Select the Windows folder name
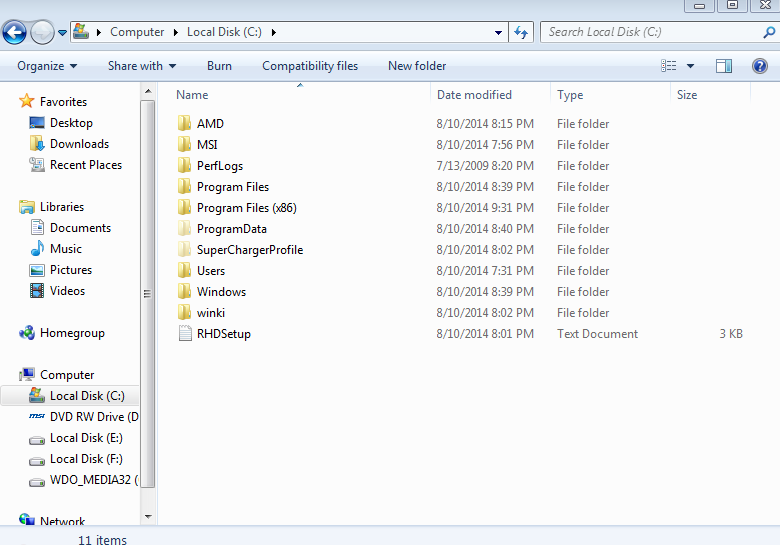The width and height of the screenshot is (780, 545). click(x=221, y=291)
